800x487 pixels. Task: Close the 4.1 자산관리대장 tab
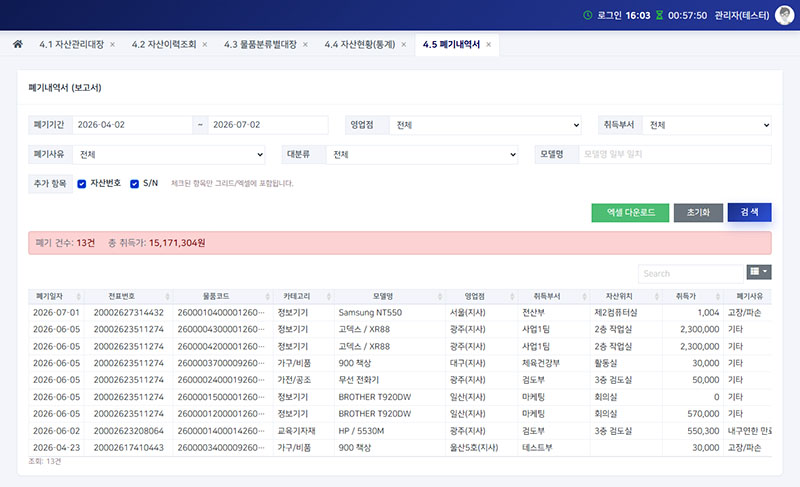(112, 45)
